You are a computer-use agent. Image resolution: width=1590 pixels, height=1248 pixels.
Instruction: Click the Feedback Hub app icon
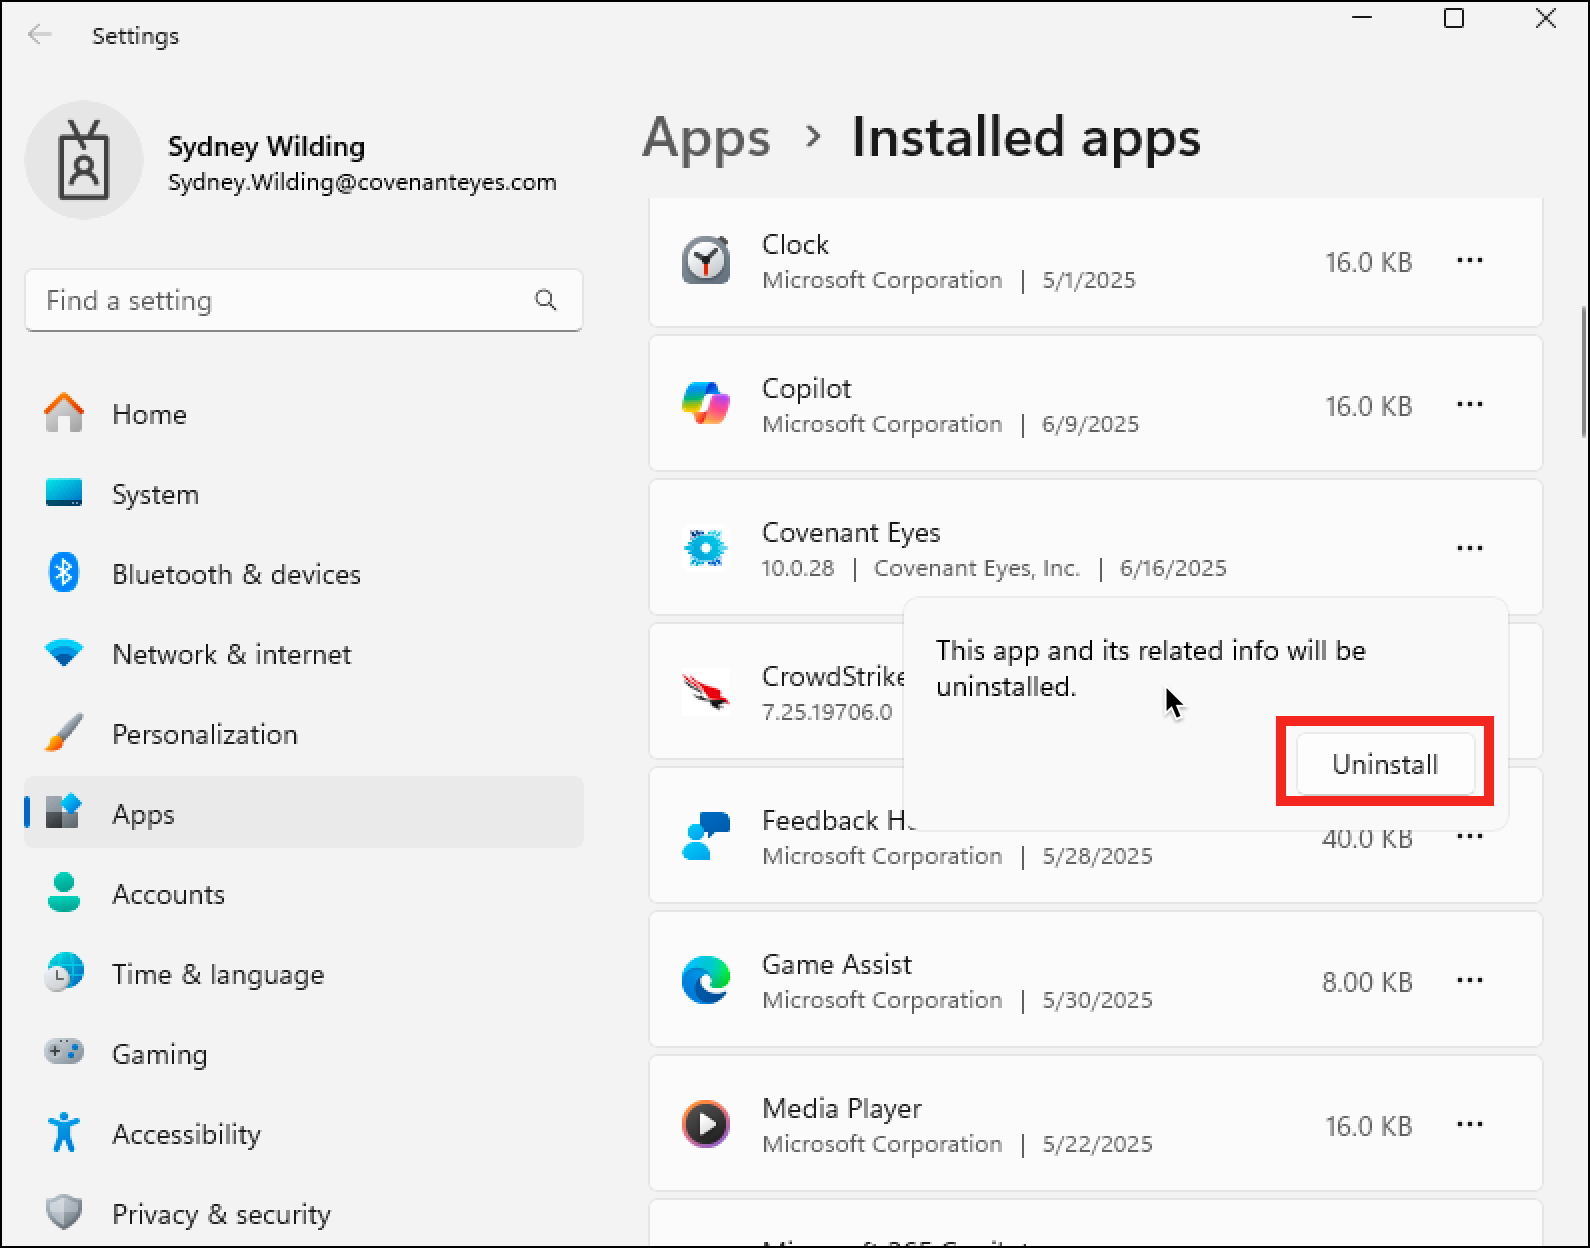tap(706, 836)
